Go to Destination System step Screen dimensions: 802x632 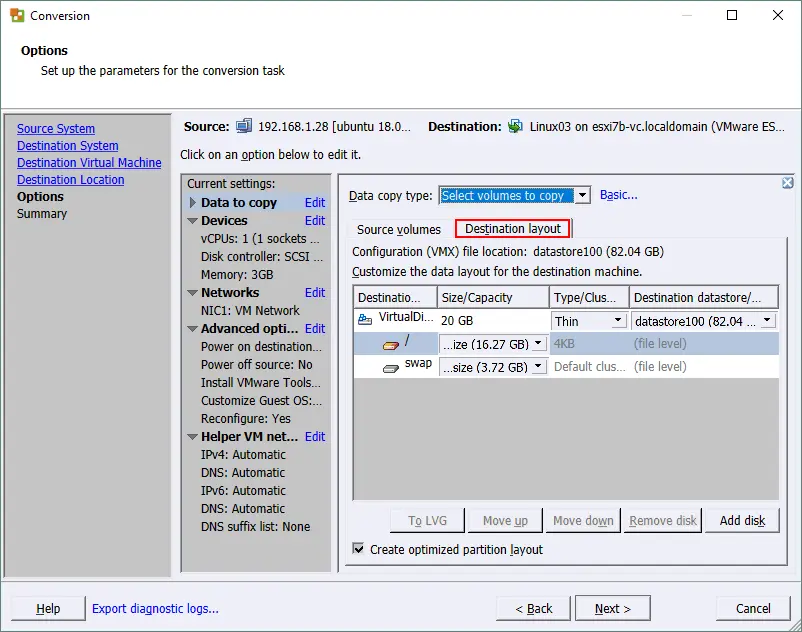(x=68, y=146)
